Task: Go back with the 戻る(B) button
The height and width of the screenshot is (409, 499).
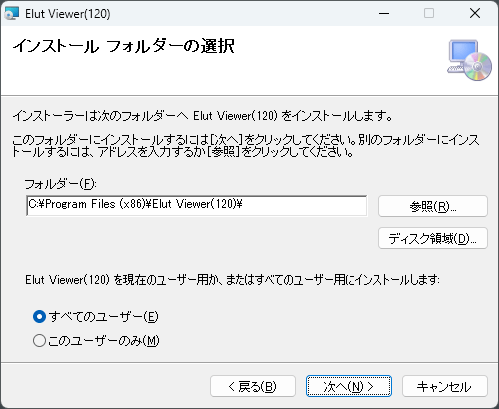Action: click(253, 386)
